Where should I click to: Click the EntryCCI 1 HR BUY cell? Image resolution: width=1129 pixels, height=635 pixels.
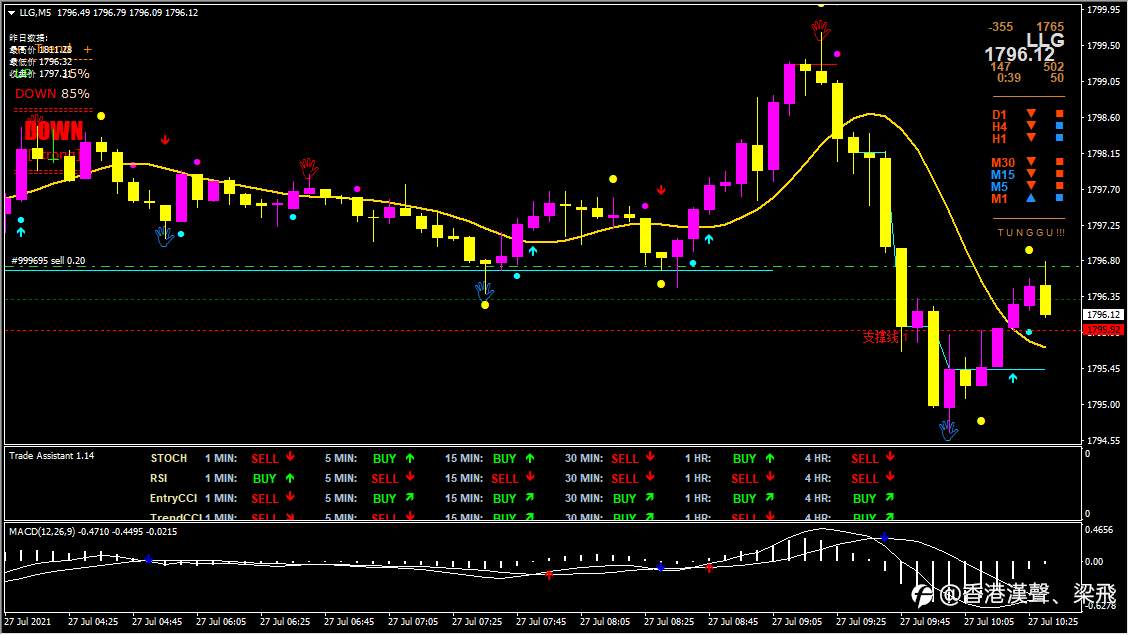coord(745,498)
